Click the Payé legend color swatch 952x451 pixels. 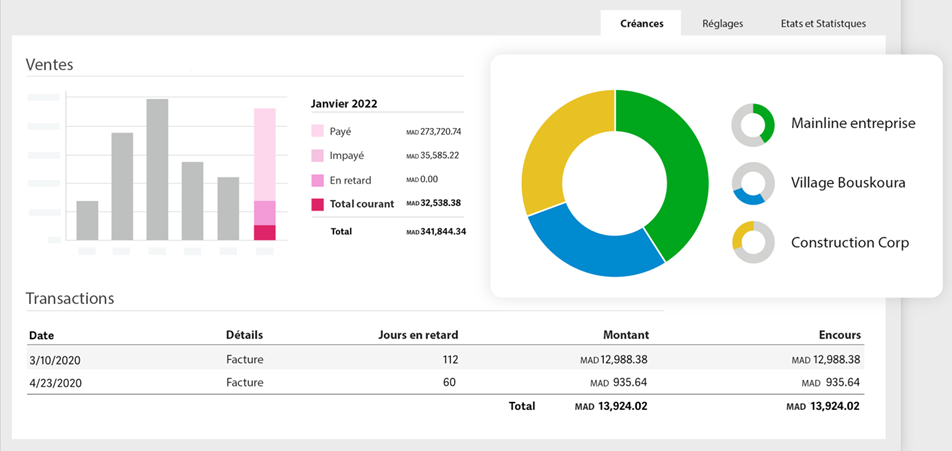317,131
